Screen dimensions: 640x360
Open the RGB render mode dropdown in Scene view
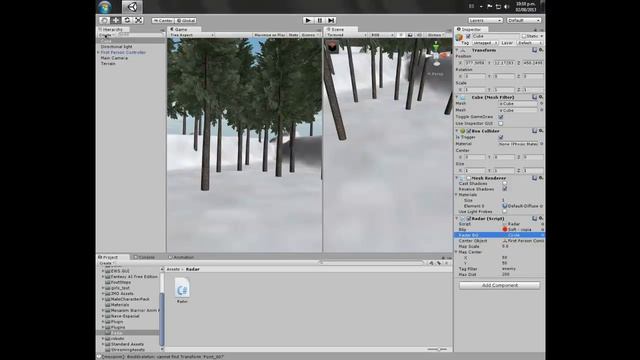(x=382, y=35)
